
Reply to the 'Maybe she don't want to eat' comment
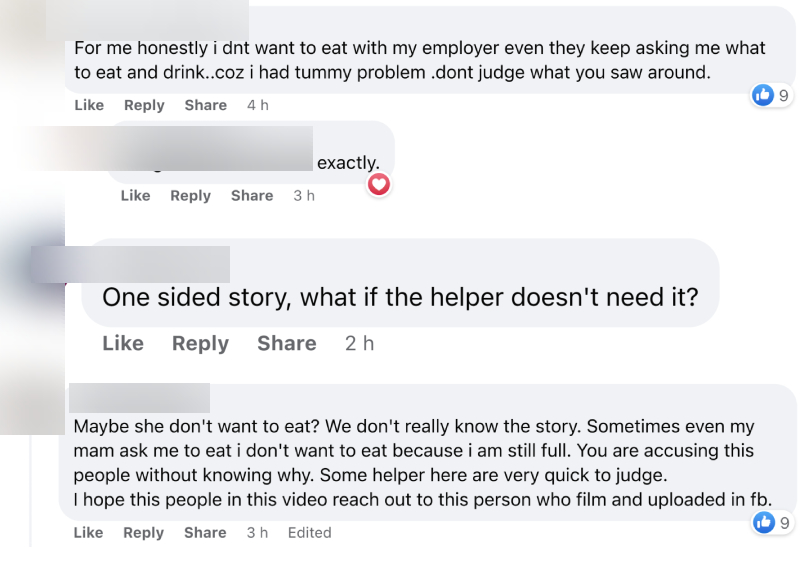pyautogui.click(x=144, y=532)
